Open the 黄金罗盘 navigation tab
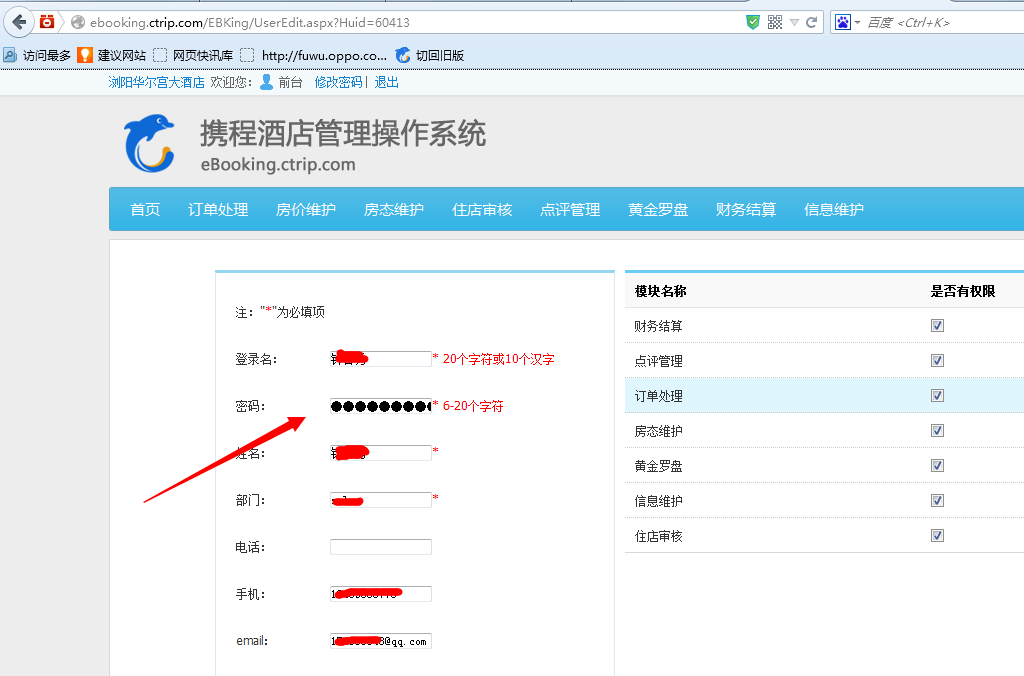 click(x=658, y=210)
